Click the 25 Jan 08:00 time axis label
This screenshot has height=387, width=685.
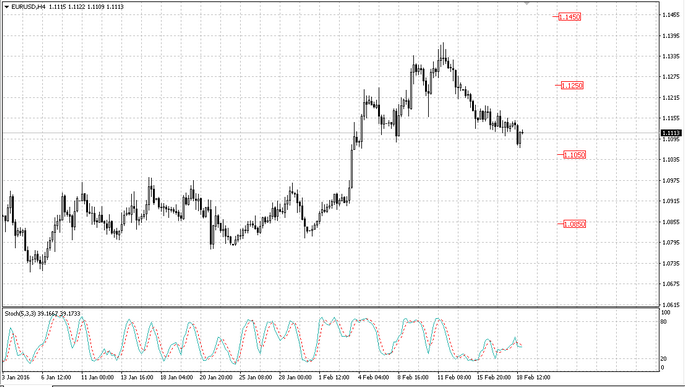[x=256, y=377]
